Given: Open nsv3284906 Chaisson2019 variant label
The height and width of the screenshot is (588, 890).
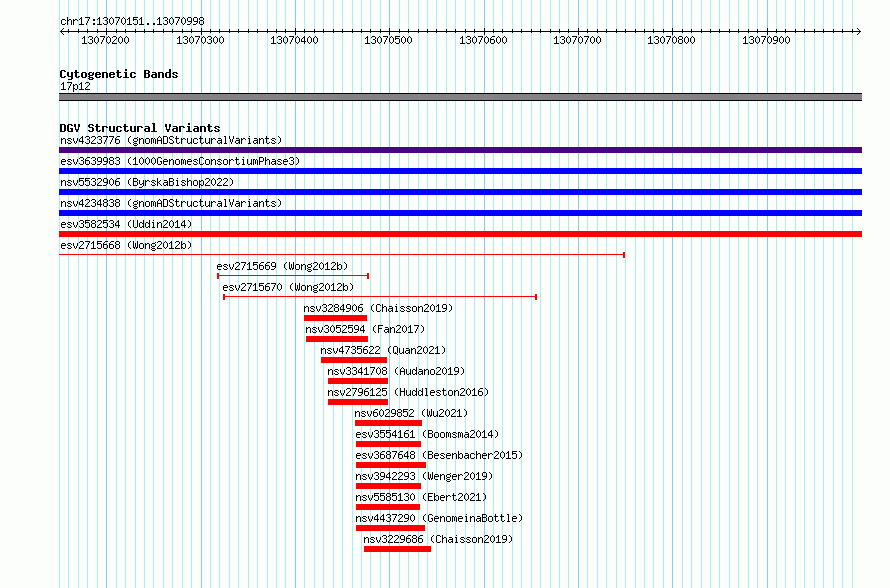Looking at the screenshot, I should tap(378, 308).
